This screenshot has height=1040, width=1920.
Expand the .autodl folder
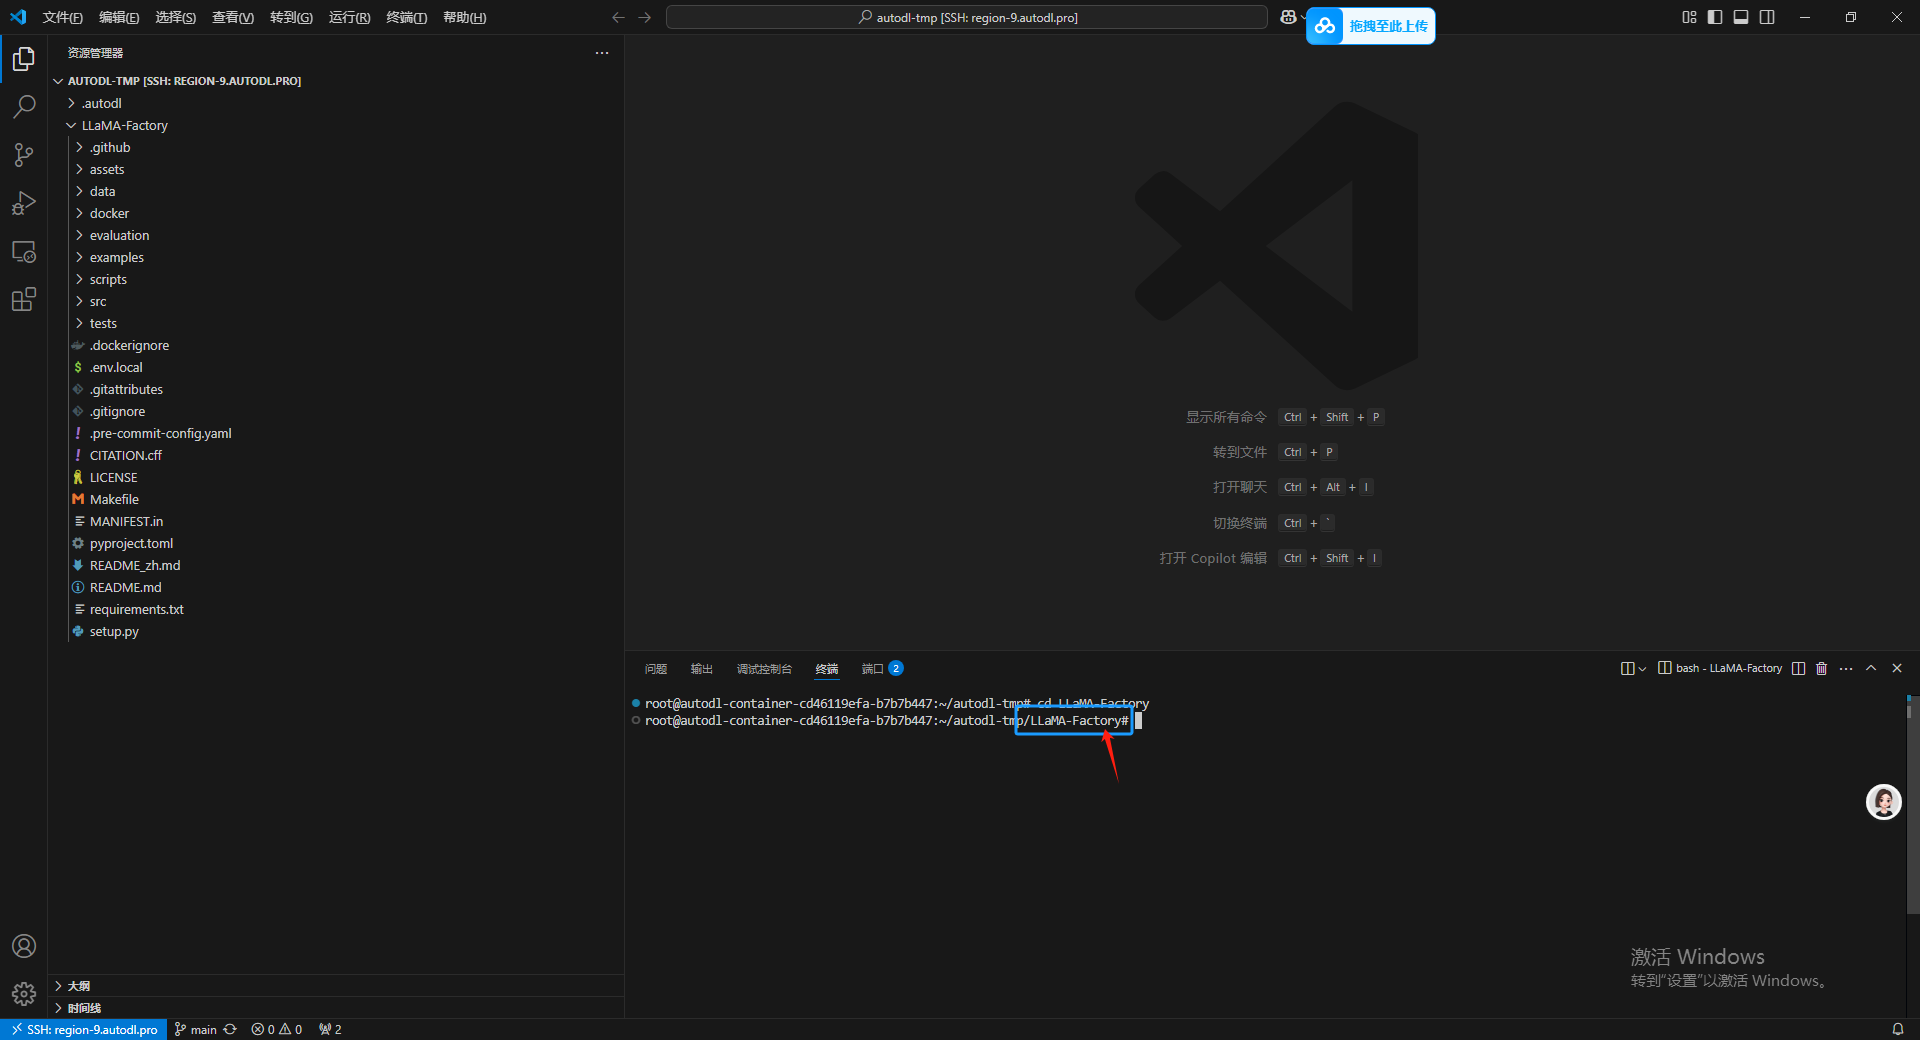click(336, 103)
